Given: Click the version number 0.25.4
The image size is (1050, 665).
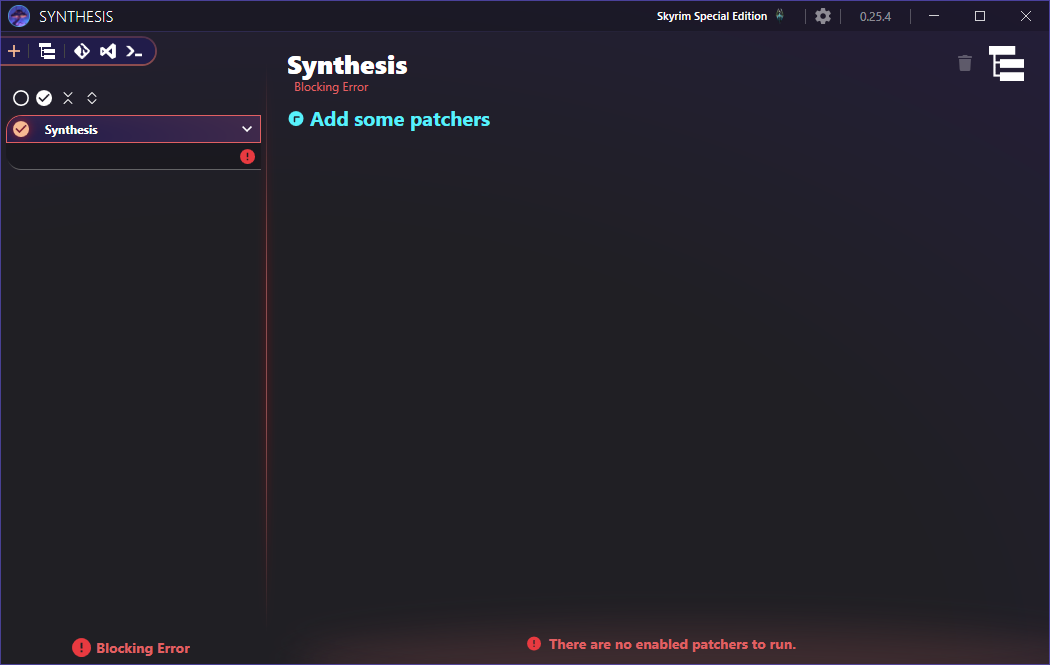Looking at the screenshot, I should pyautogui.click(x=875, y=17).
